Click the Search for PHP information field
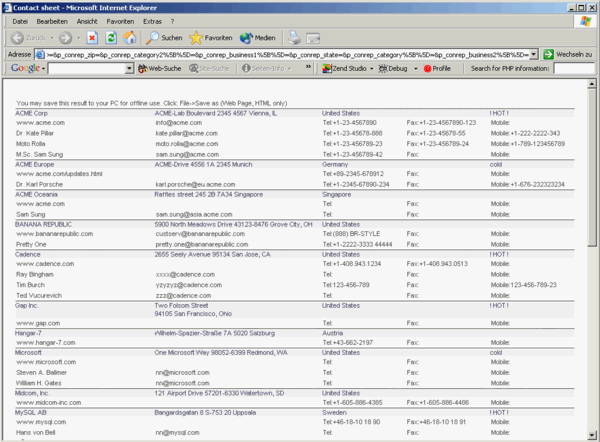This screenshot has width=600, height=442. point(574,69)
